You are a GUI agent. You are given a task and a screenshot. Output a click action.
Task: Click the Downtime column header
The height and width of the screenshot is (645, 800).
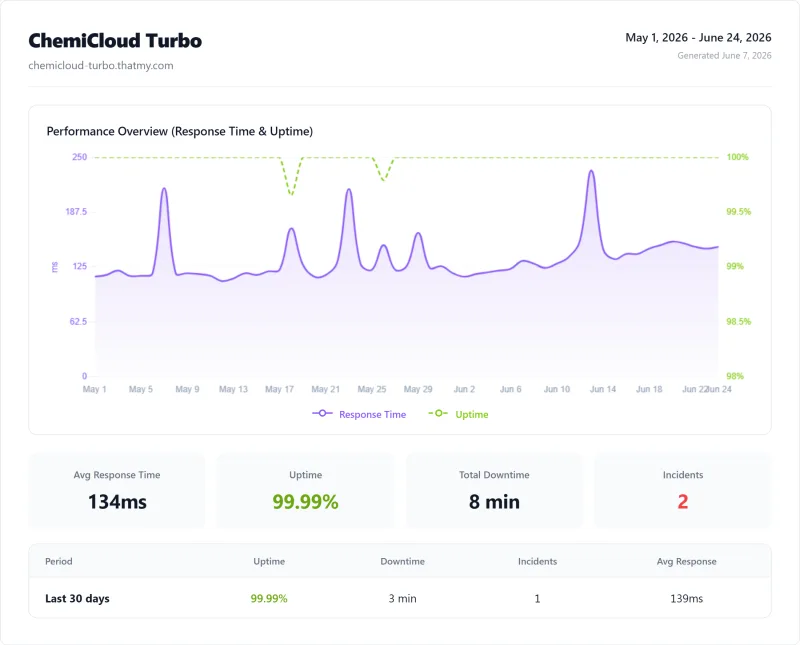403,561
